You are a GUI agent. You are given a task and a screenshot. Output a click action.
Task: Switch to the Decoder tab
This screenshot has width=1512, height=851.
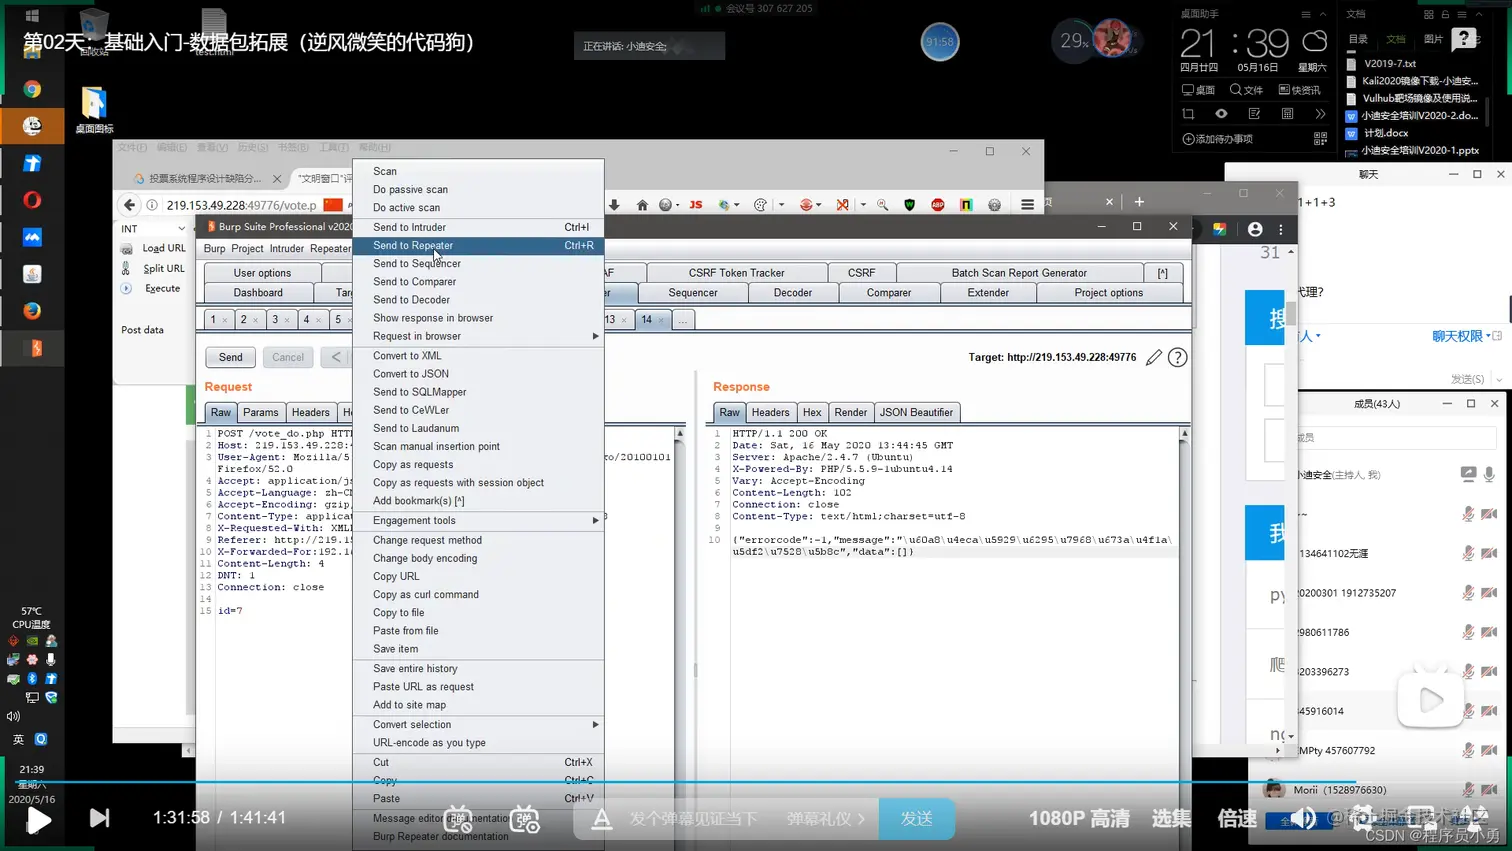coord(792,293)
